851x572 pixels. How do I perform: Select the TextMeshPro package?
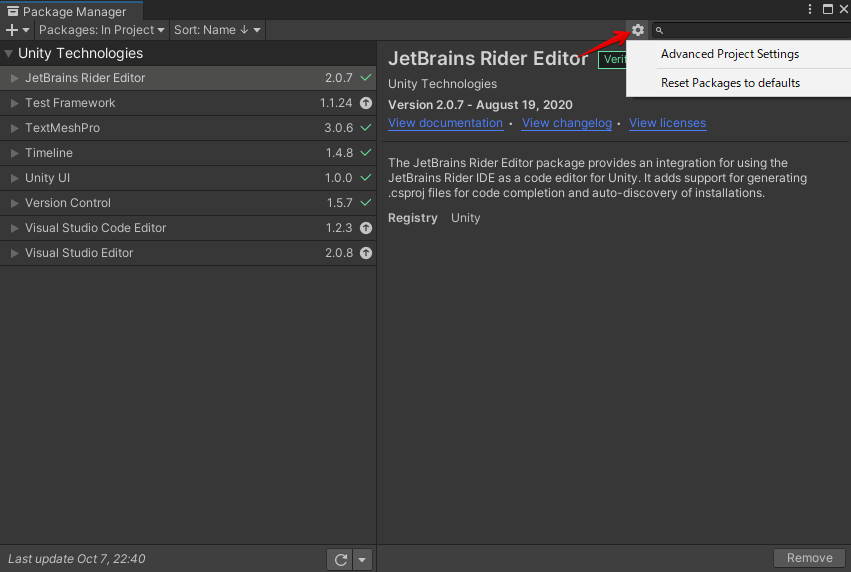[x=188, y=128]
